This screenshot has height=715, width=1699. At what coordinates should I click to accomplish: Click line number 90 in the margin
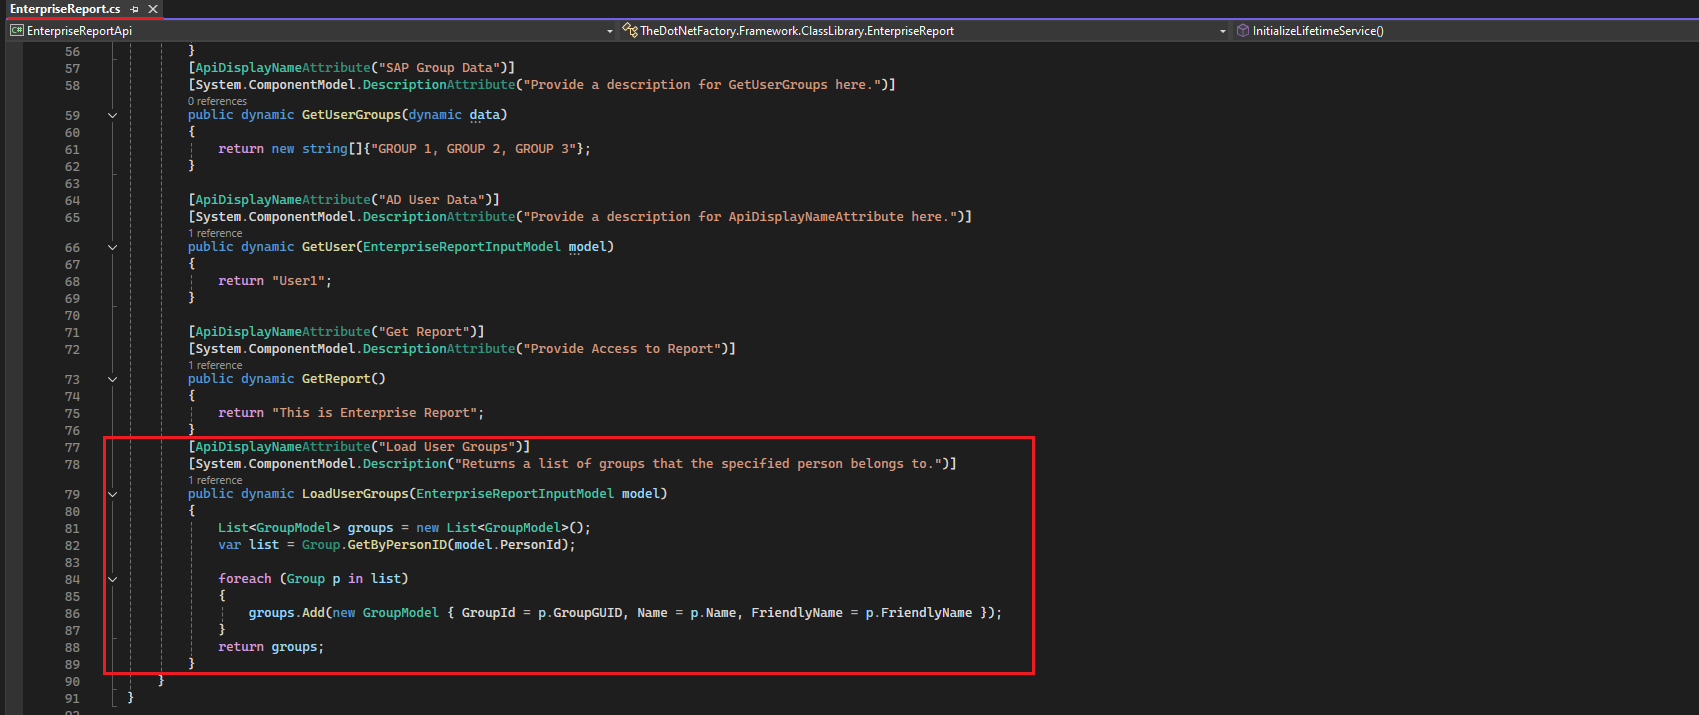point(72,682)
